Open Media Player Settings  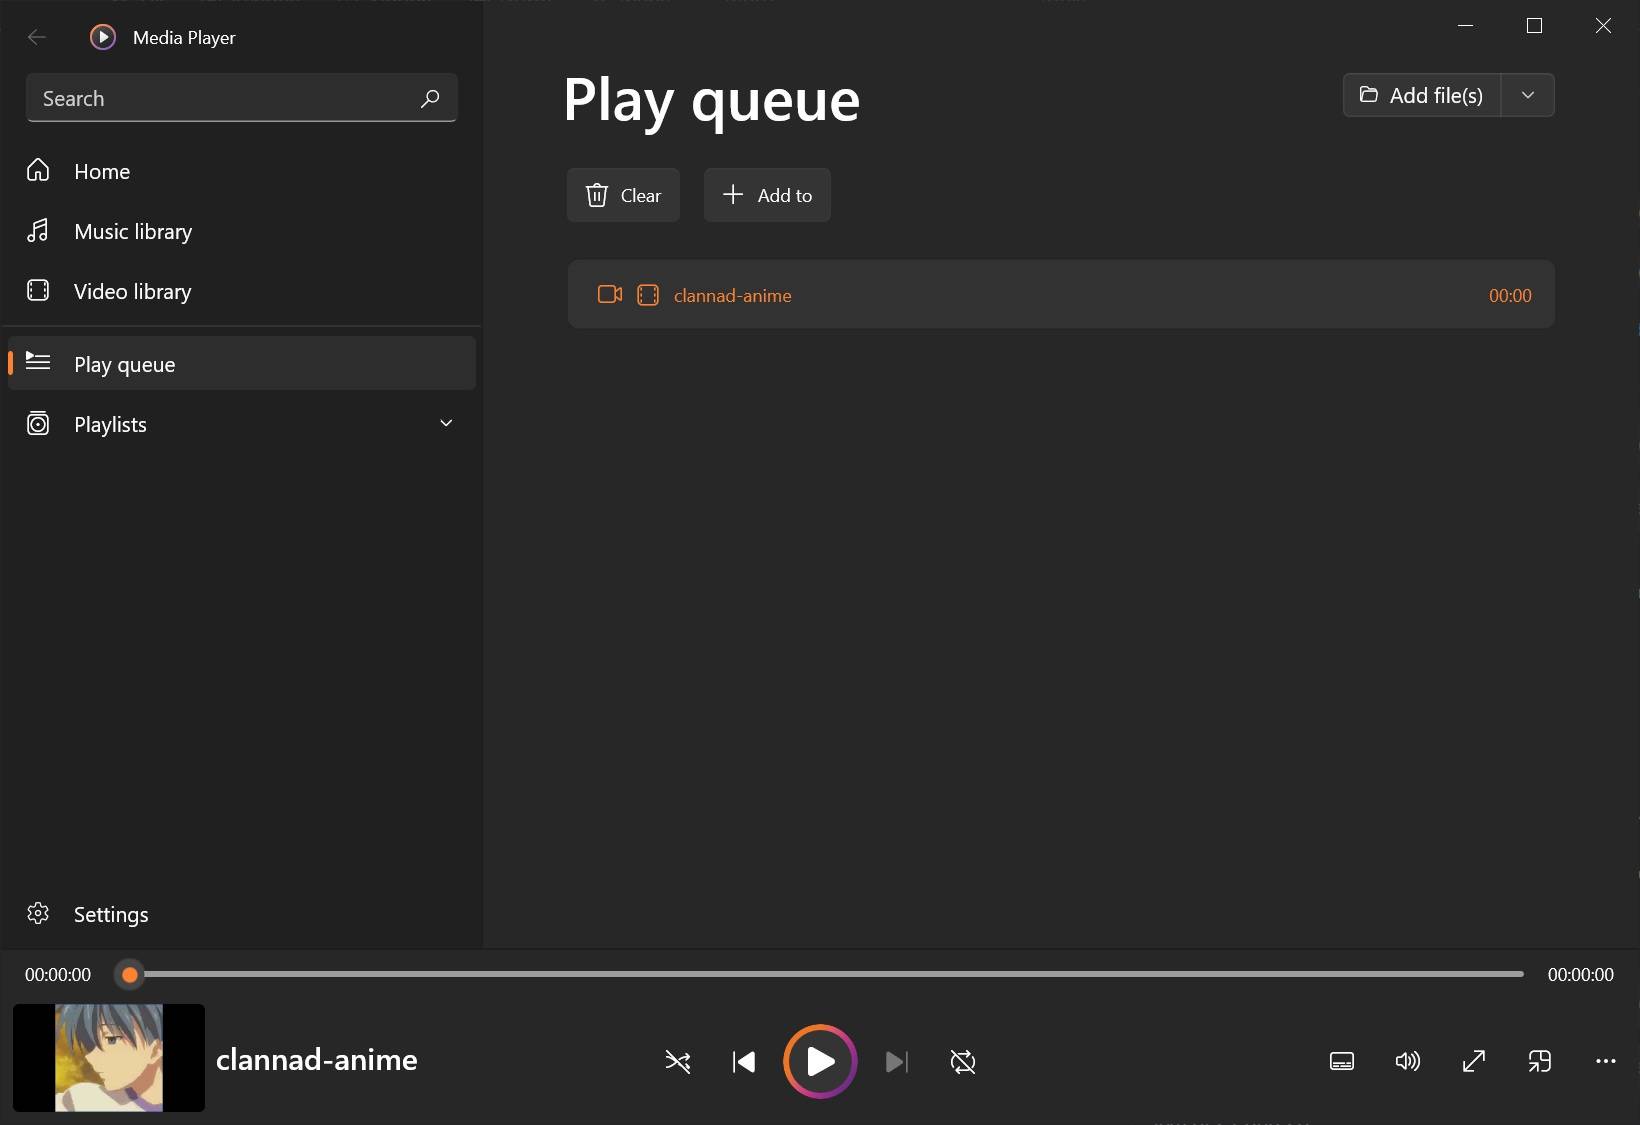tap(111, 914)
